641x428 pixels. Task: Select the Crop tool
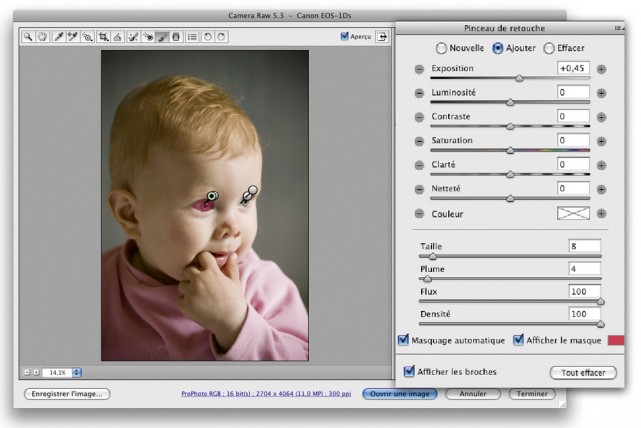103,37
